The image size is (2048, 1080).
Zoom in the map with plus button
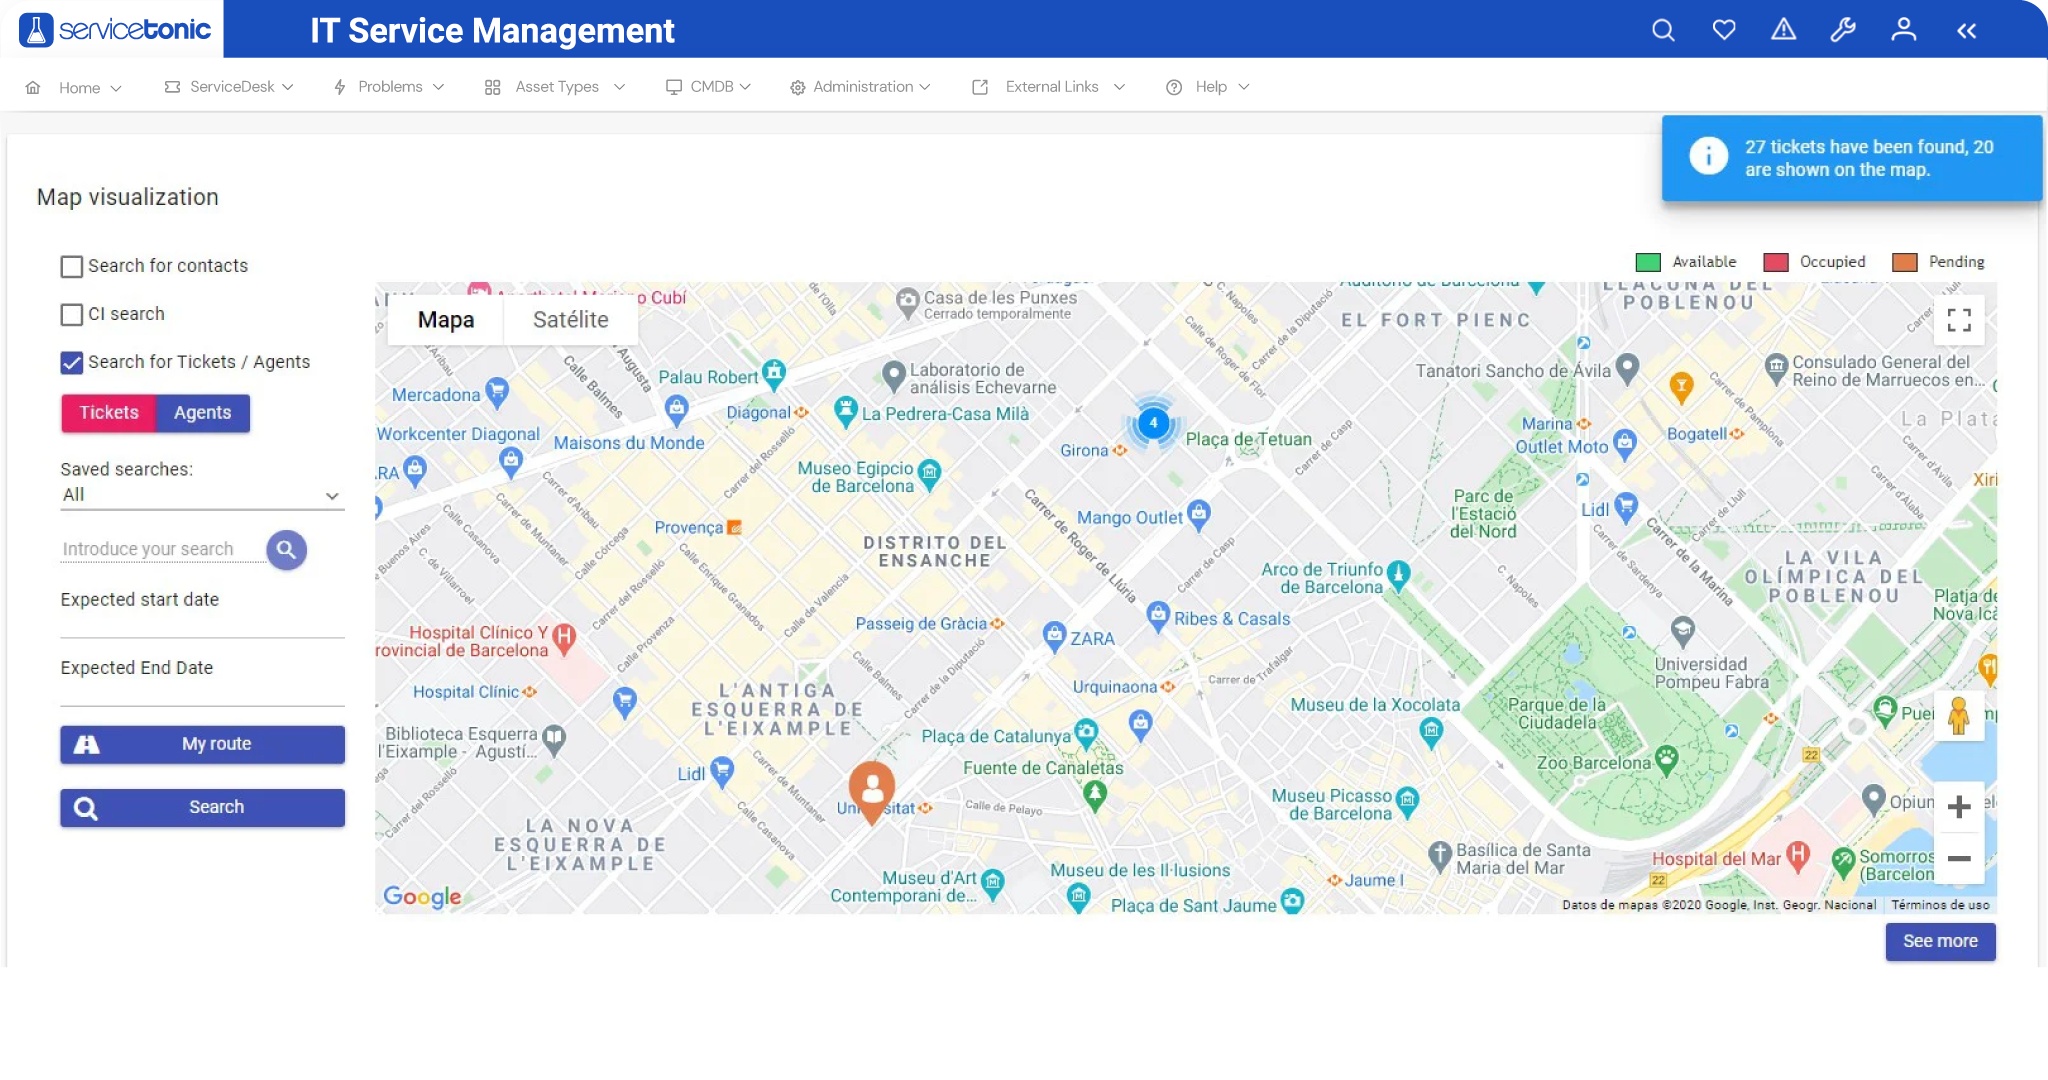pos(1959,806)
